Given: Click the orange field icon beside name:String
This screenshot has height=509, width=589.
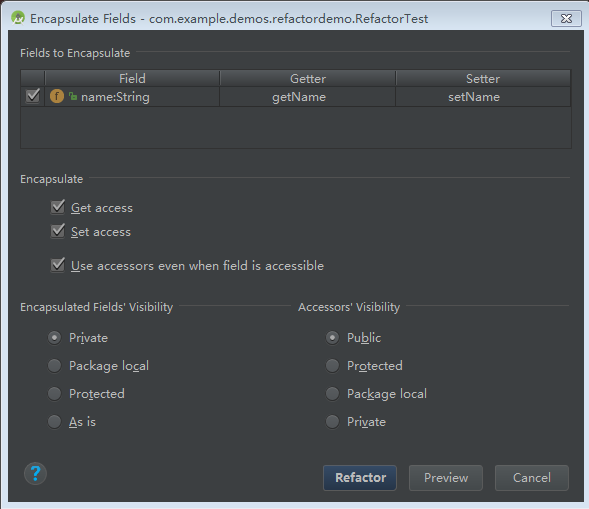Looking at the screenshot, I should (x=57, y=96).
